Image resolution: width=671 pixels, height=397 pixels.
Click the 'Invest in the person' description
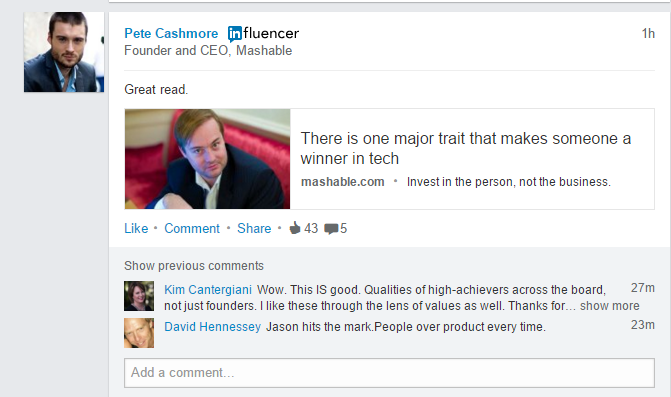509,182
